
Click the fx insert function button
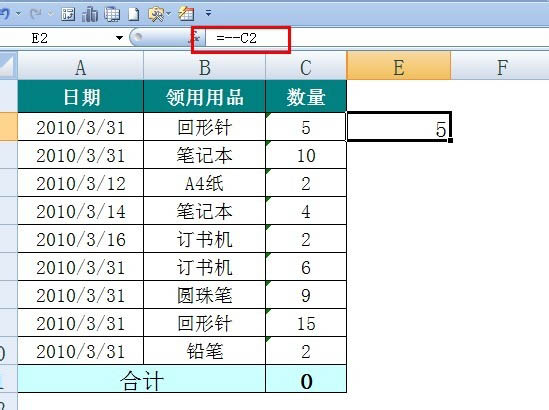coord(197,37)
